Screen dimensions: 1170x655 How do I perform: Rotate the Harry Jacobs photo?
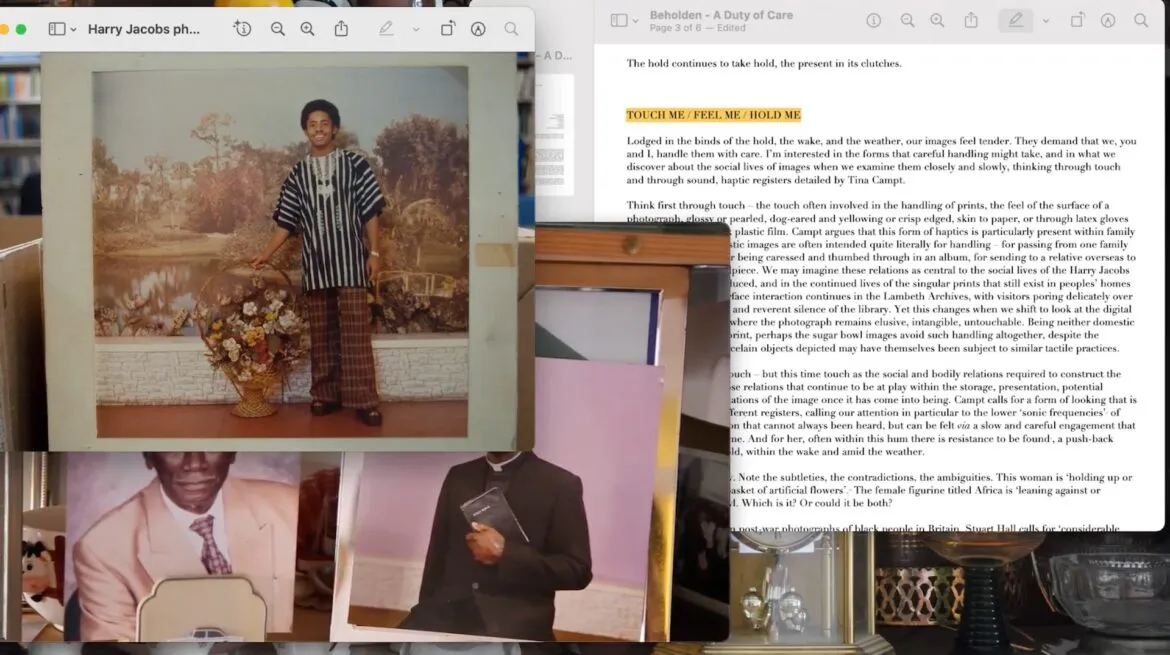pos(447,29)
